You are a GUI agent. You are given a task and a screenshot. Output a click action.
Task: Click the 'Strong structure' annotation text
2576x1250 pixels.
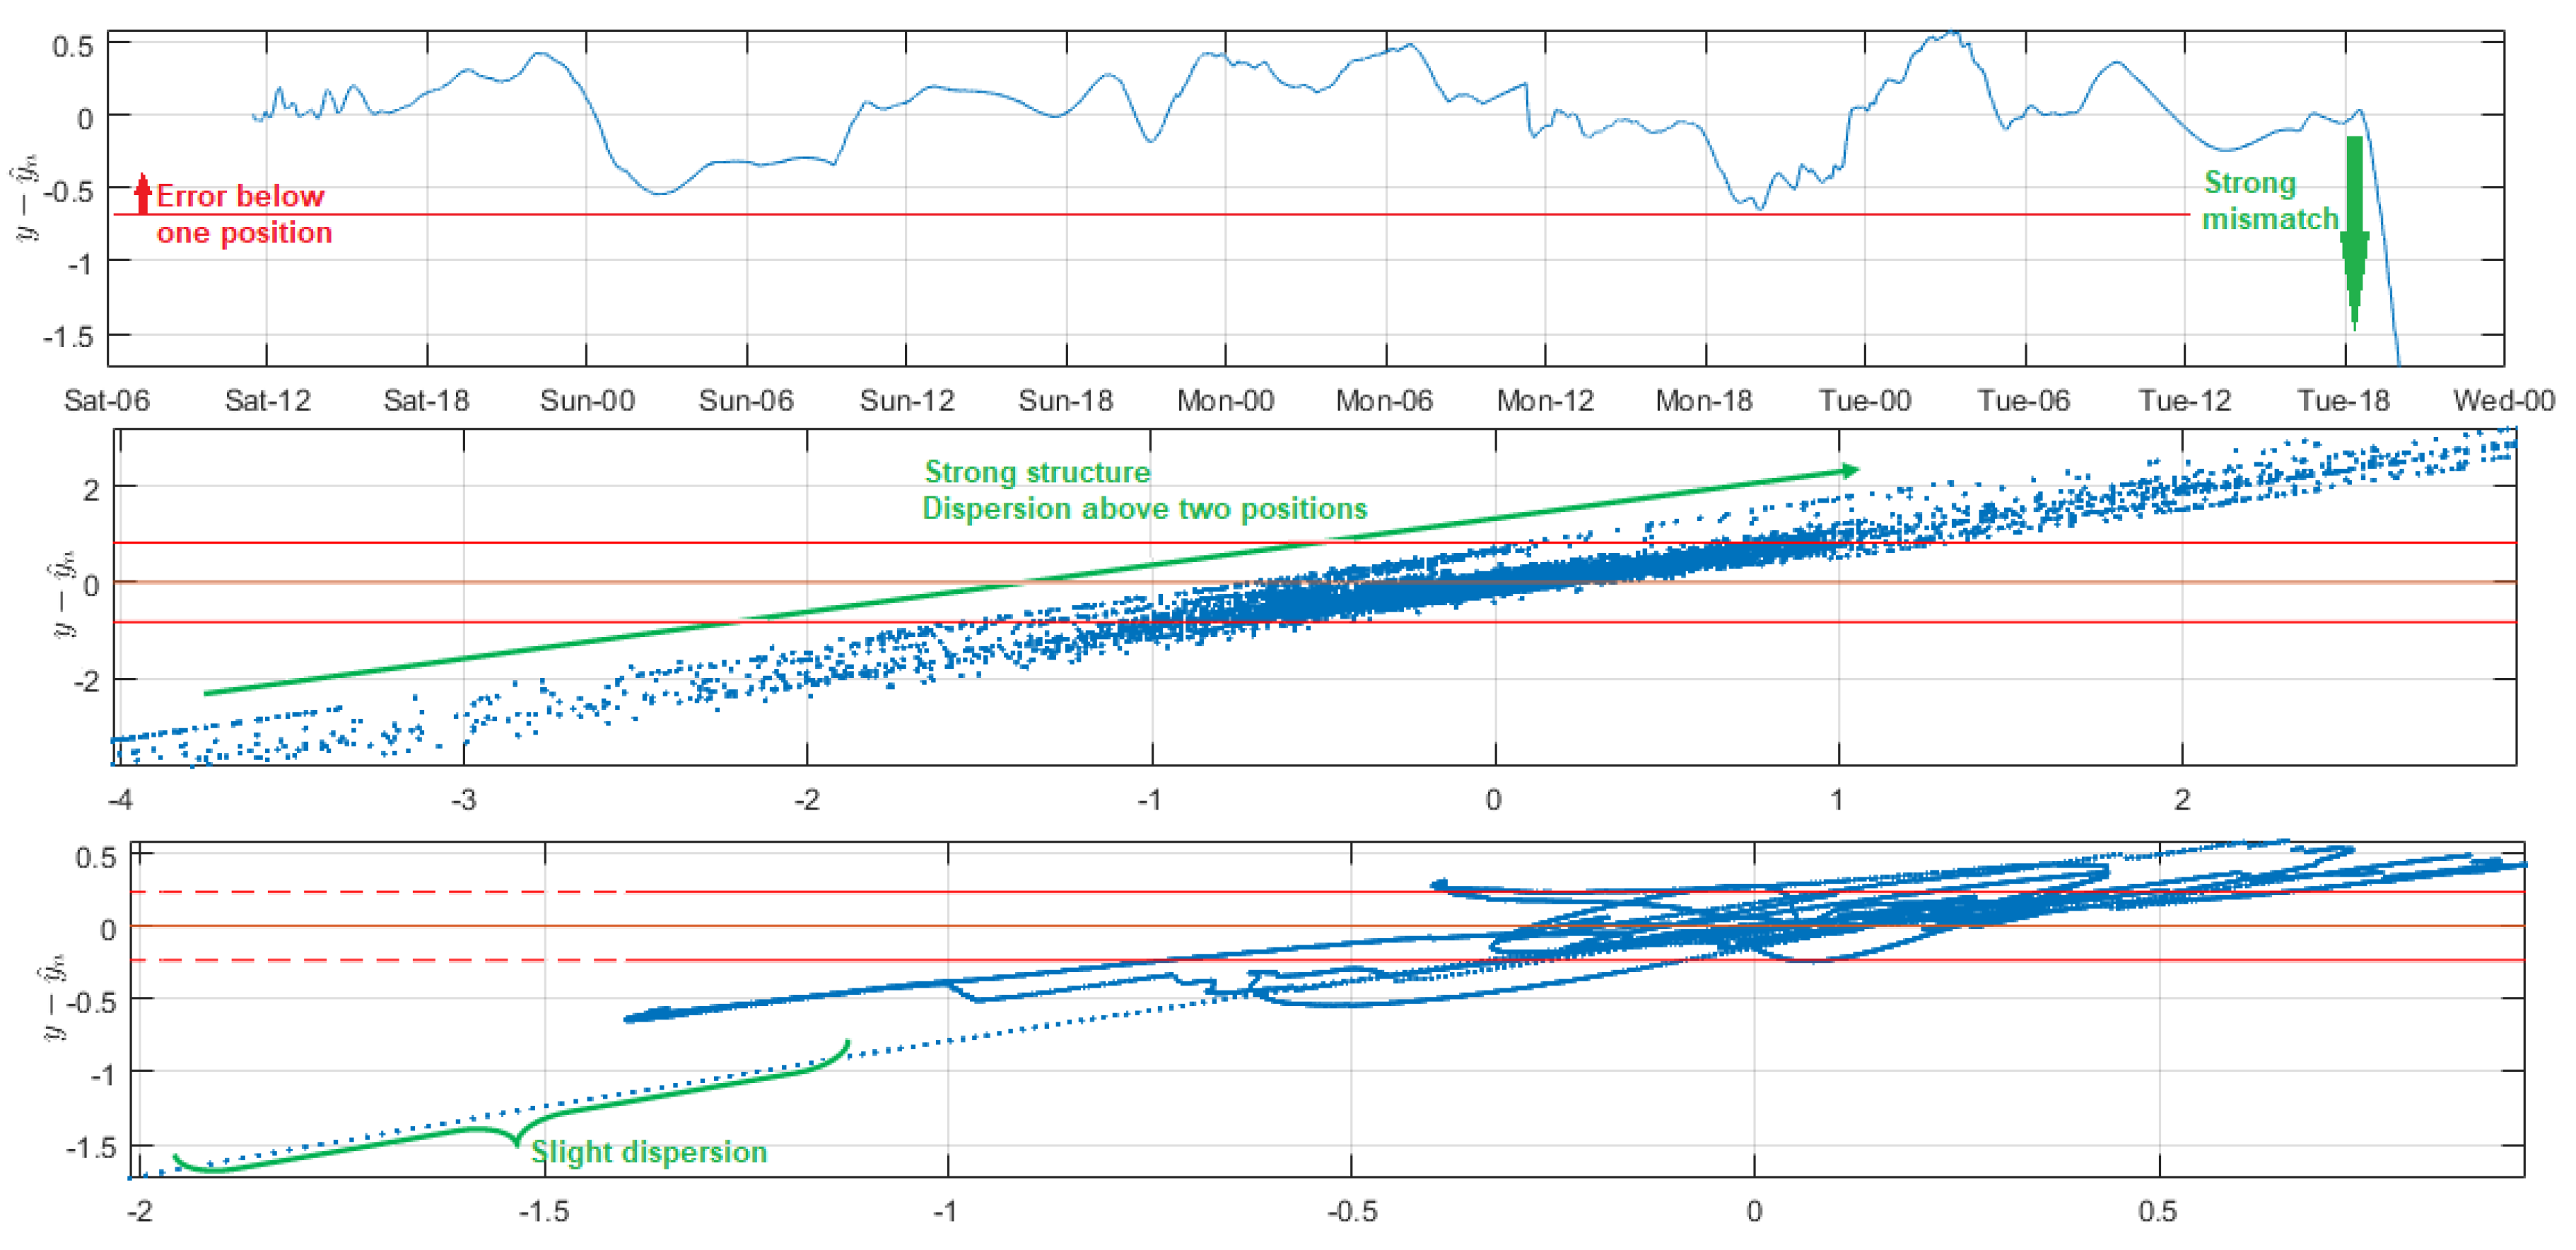1036,472
